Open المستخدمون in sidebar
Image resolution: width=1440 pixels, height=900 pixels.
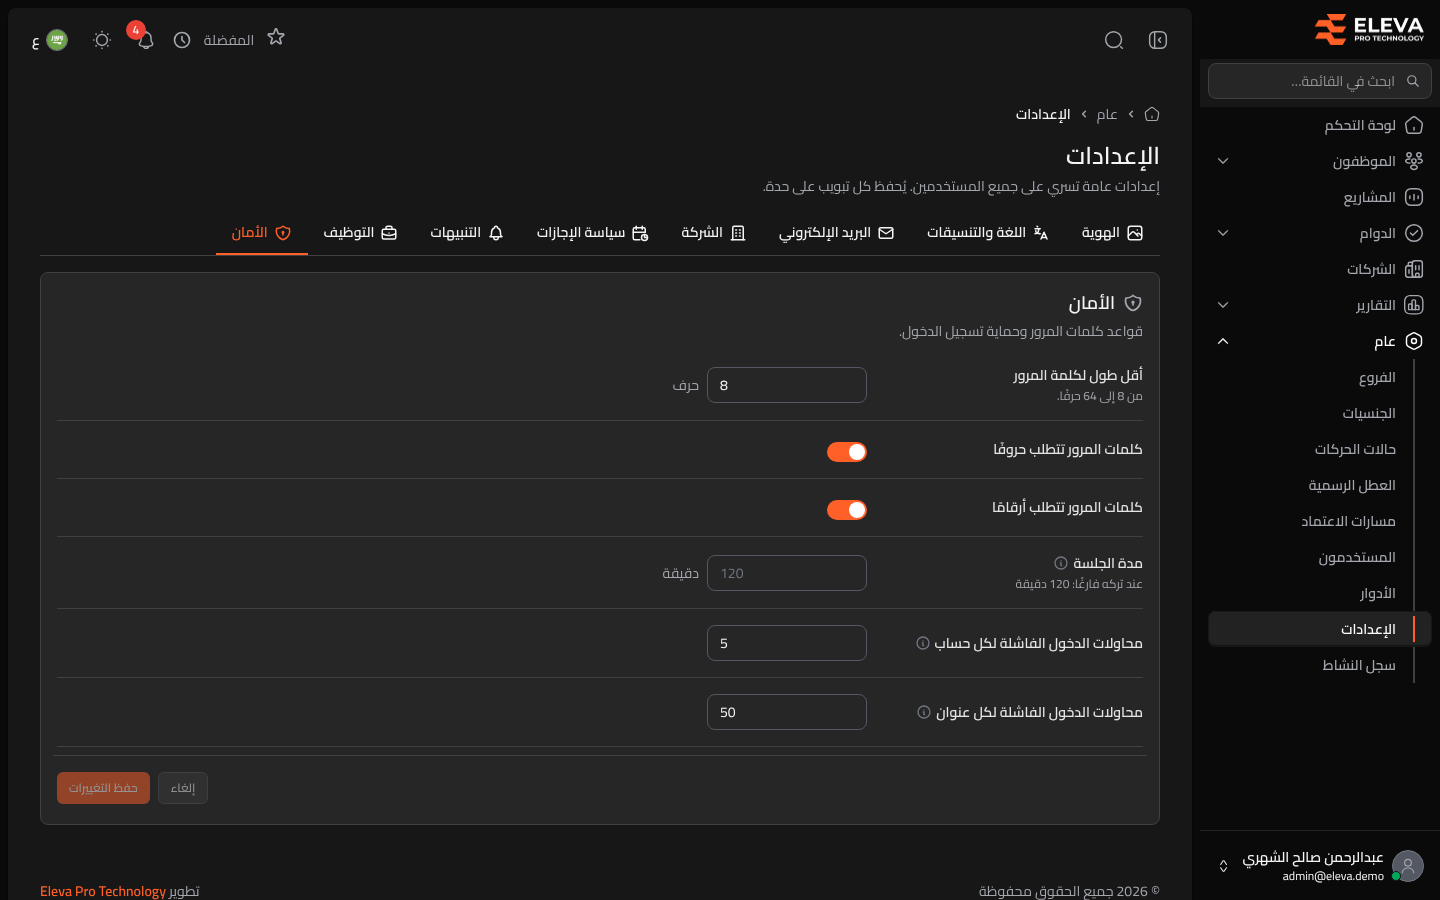pos(1320,557)
